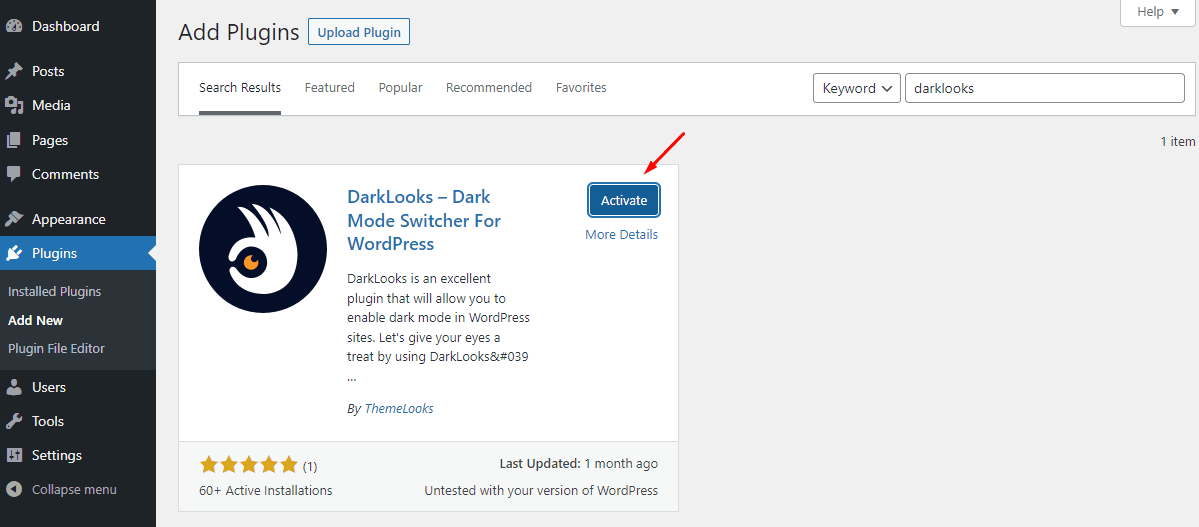The width and height of the screenshot is (1199, 527).
Task: Expand the Help panel dropdown
Action: point(1157,12)
